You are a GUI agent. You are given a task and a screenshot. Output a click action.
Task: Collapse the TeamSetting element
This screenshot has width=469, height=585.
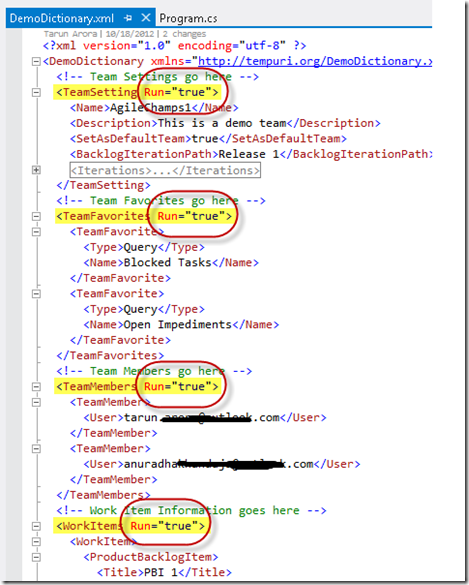(x=36, y=92)
